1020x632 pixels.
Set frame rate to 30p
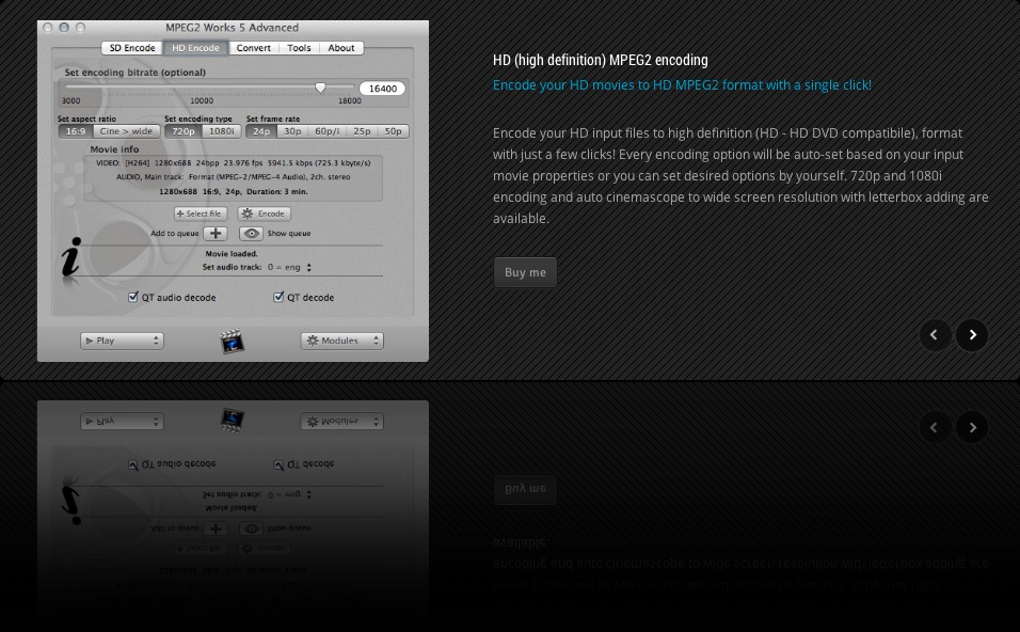point(293,131)
